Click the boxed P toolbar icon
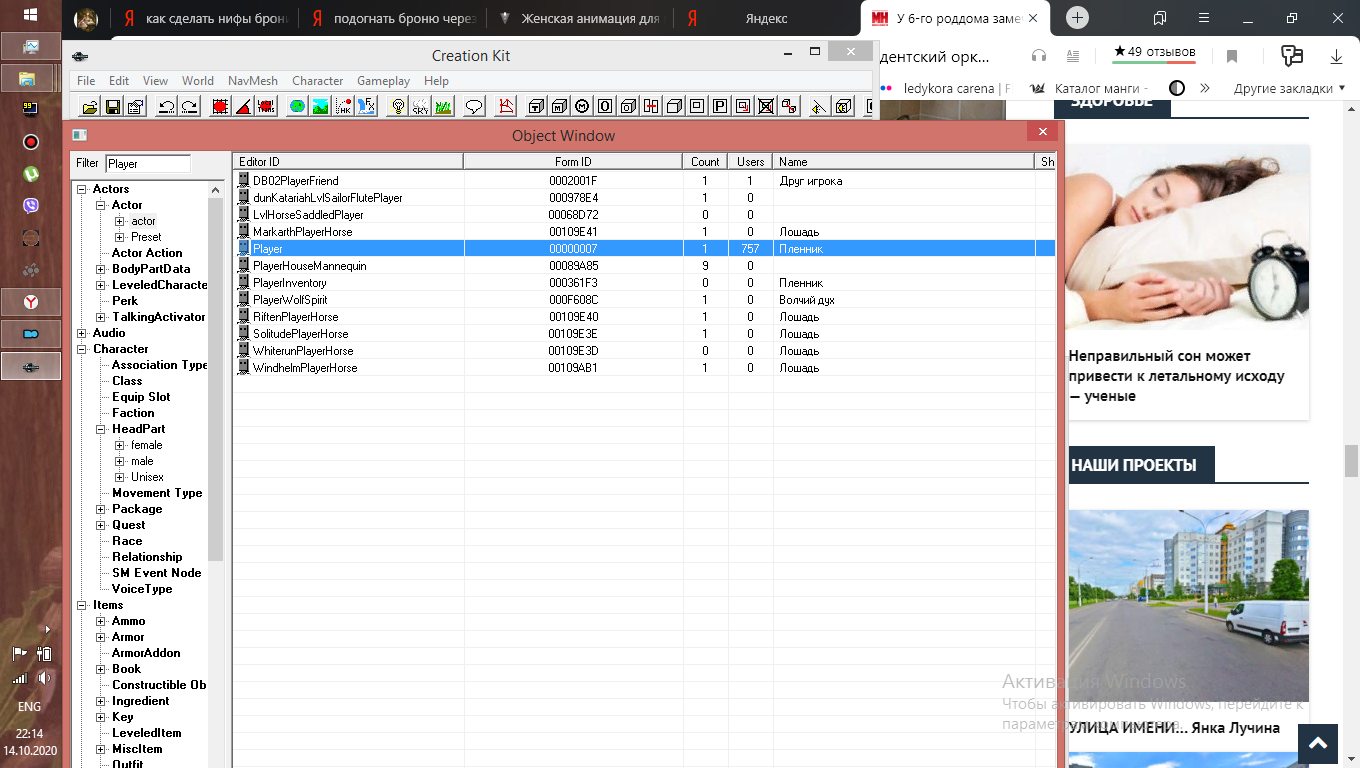Image resolution: width=1360 pixels, height=768 pixels. [x=720, y=106]
